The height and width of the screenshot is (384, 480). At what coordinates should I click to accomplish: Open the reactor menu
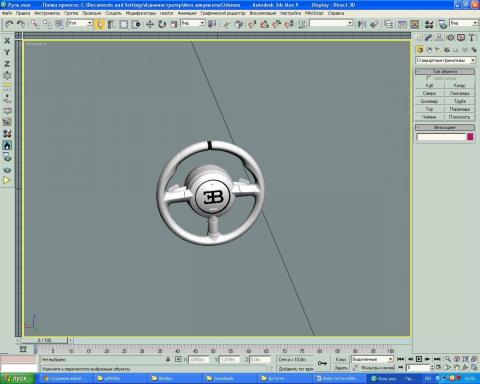(x=166, y=13)
